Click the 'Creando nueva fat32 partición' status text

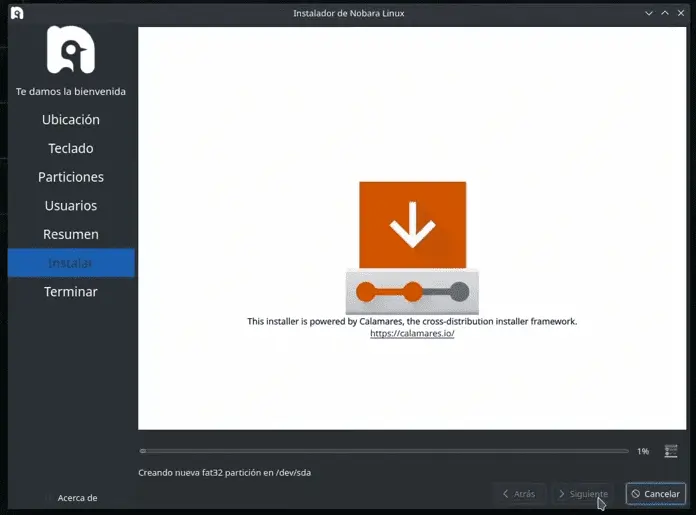click(x=225, y=472)
